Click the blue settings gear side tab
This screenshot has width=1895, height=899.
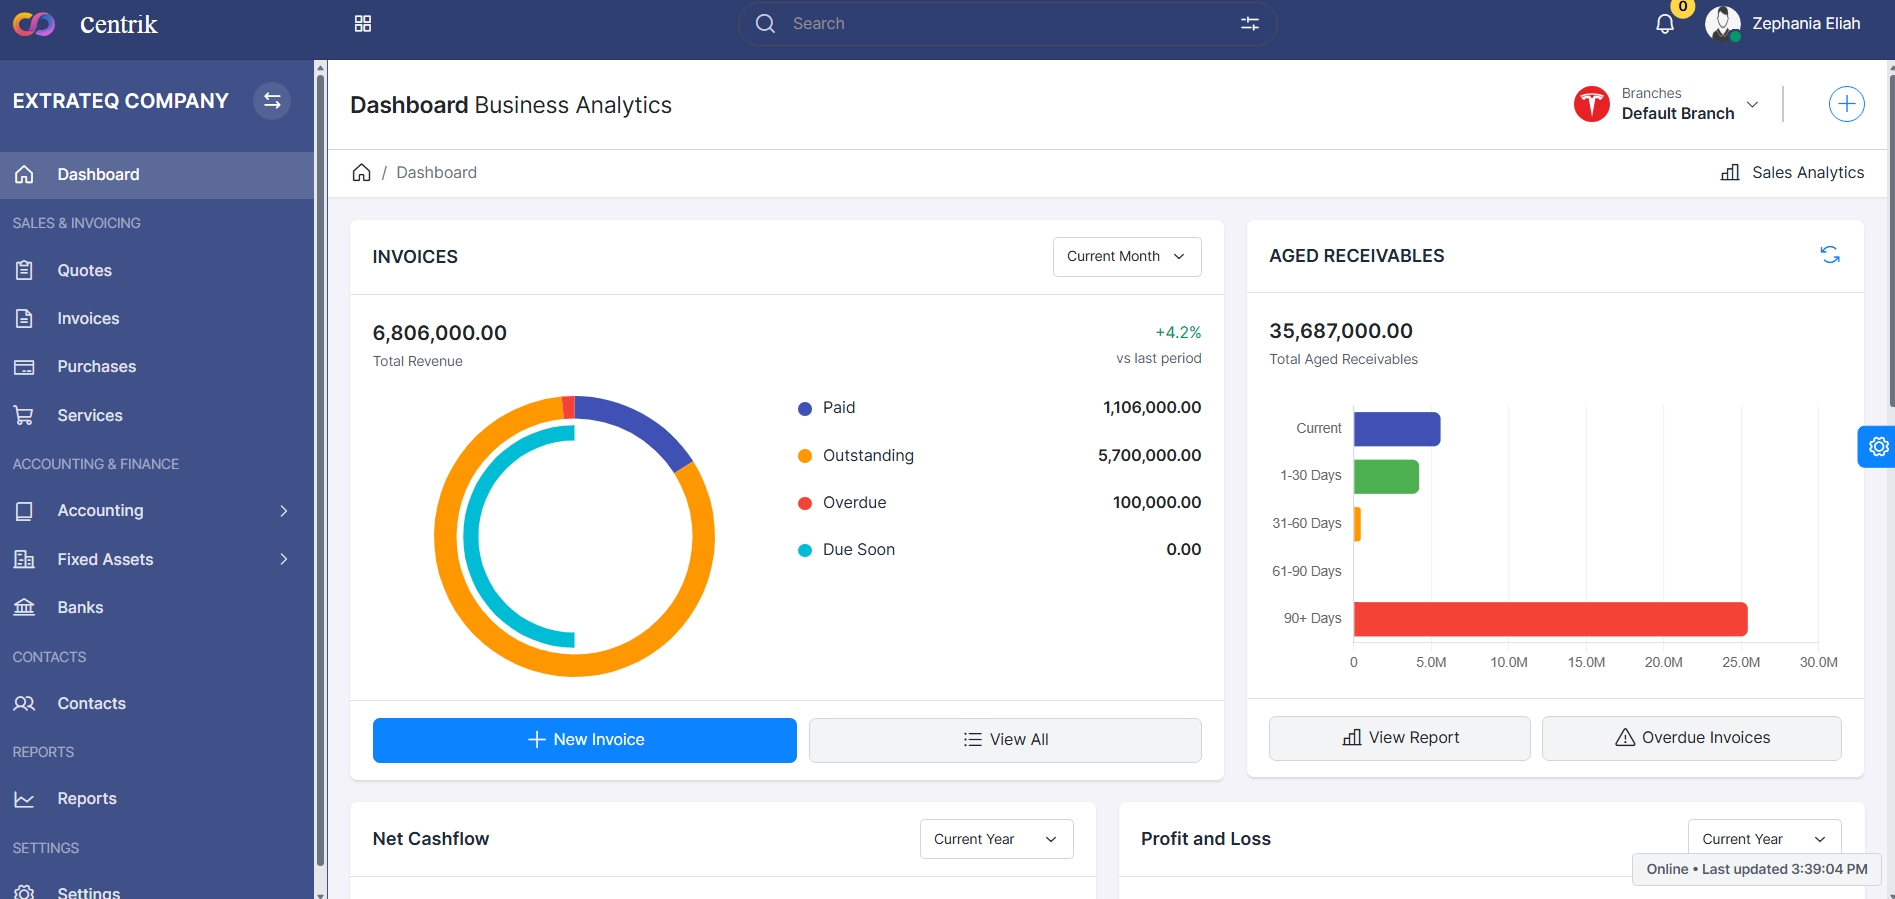click(x=1878, y=447)
